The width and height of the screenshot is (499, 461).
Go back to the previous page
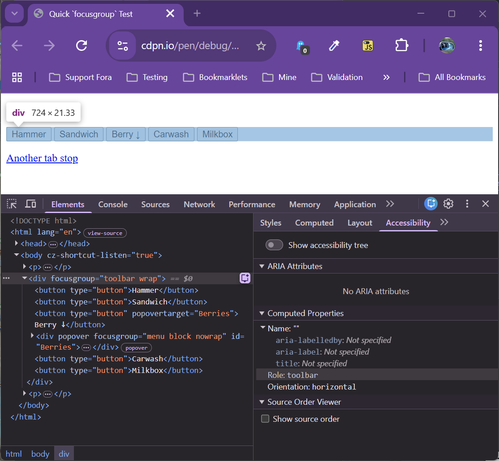pyautogui.click(x=17, y=46)
